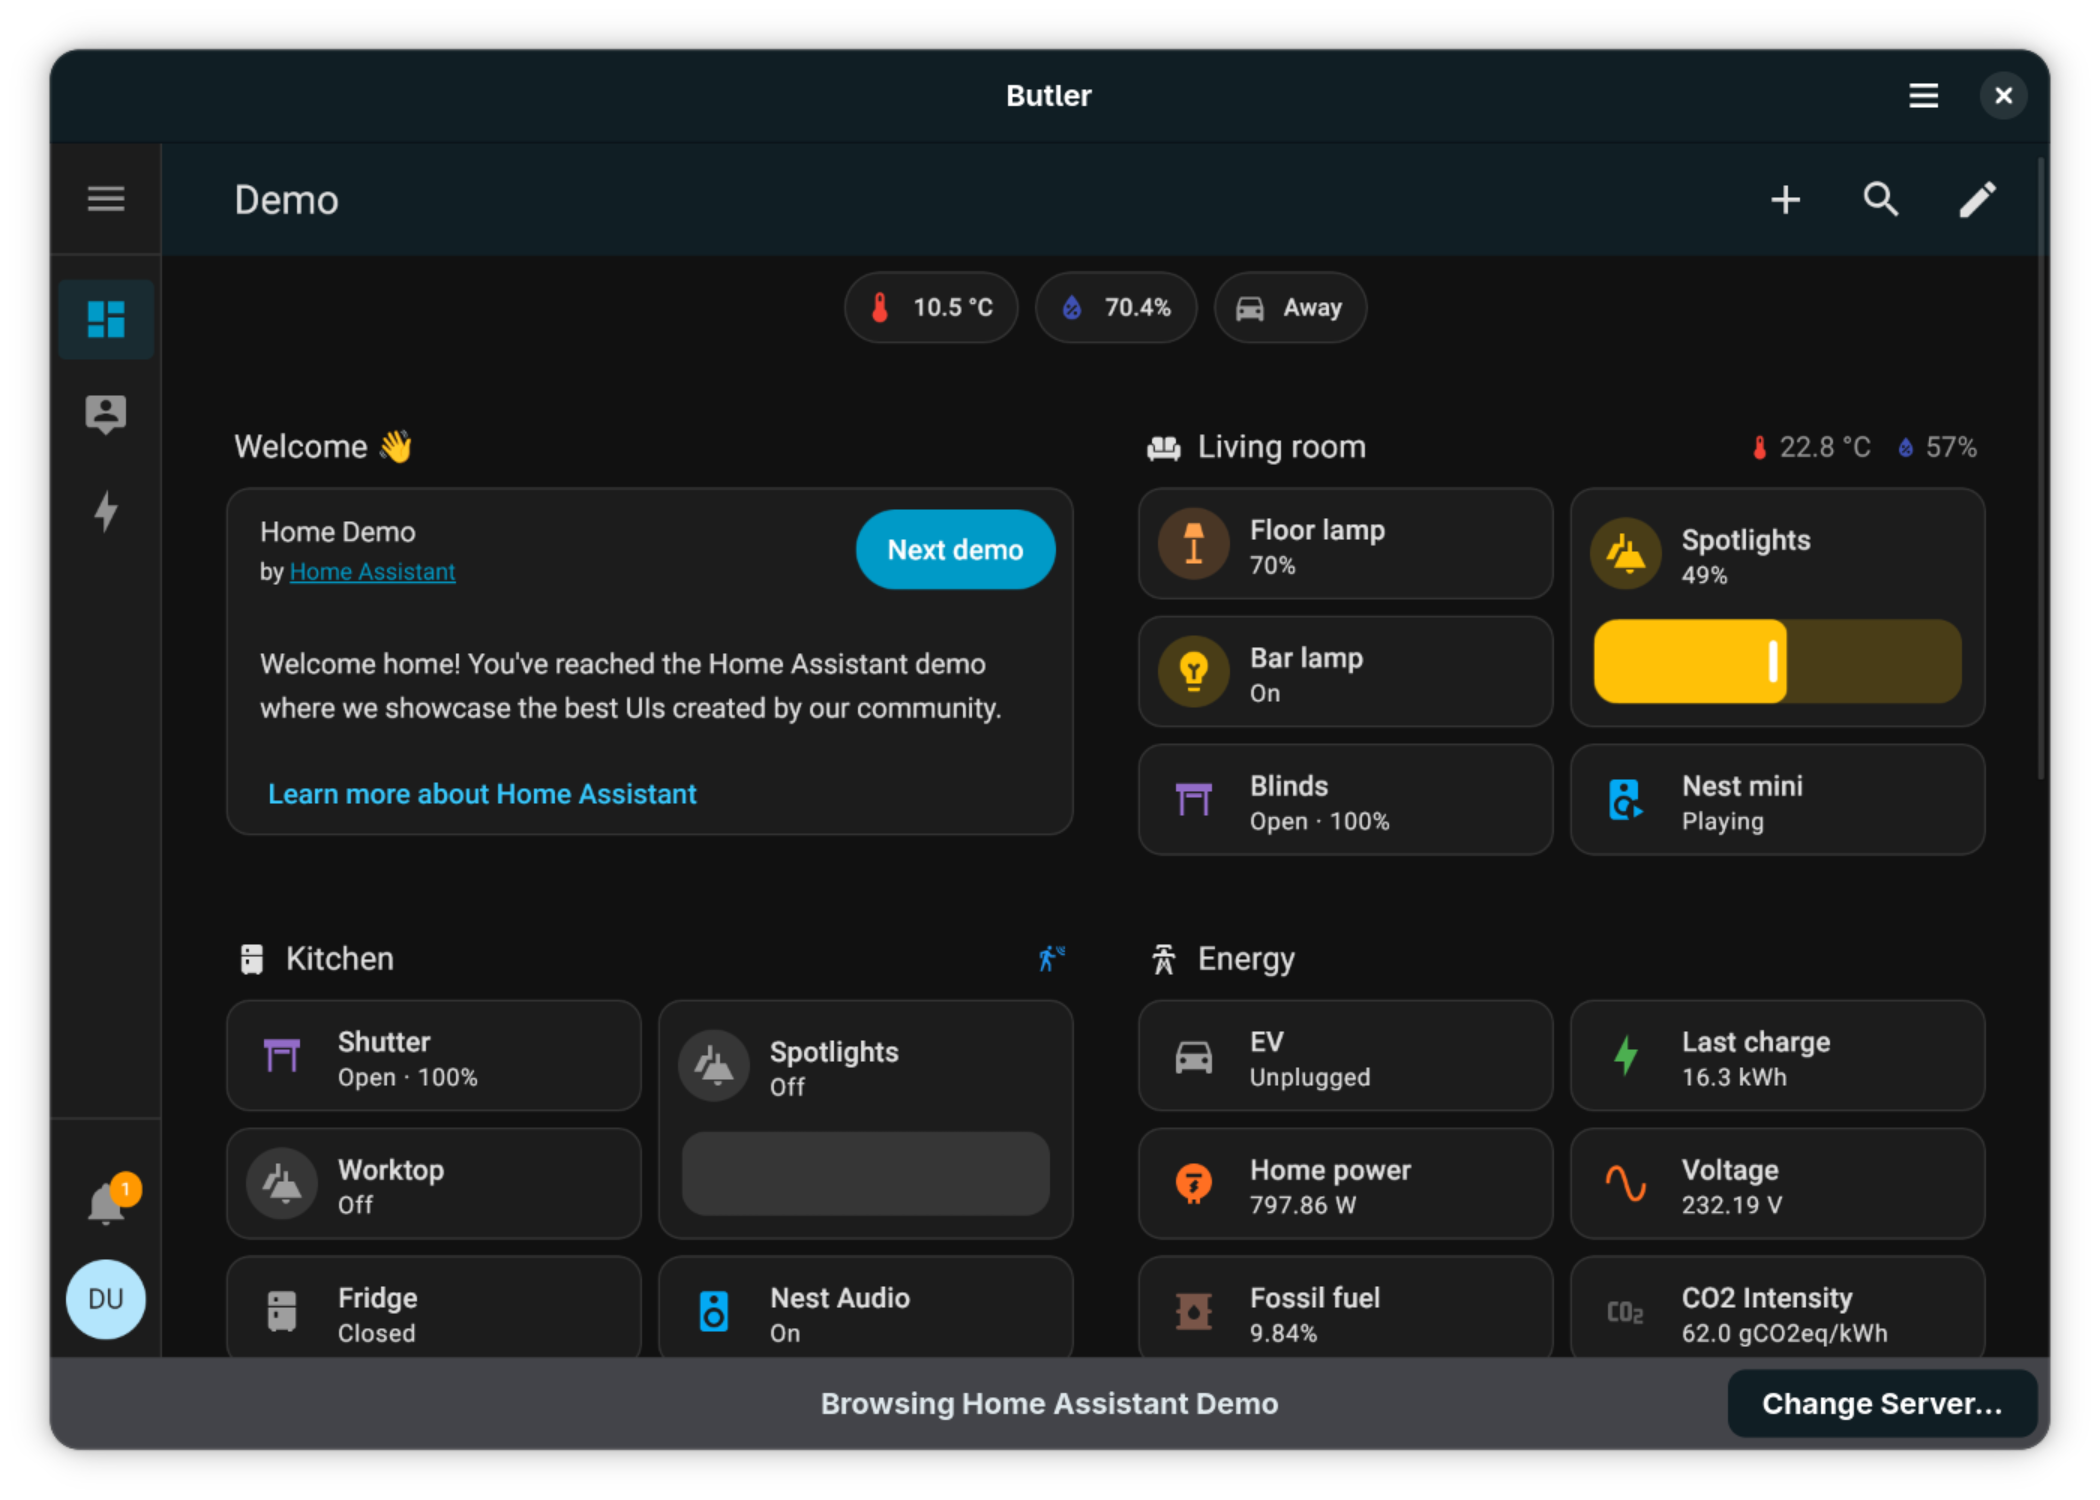The image size is (2100, 1500).
Task: Toggle the Bar lamp bulb icon
Action: pos(1193,672)
